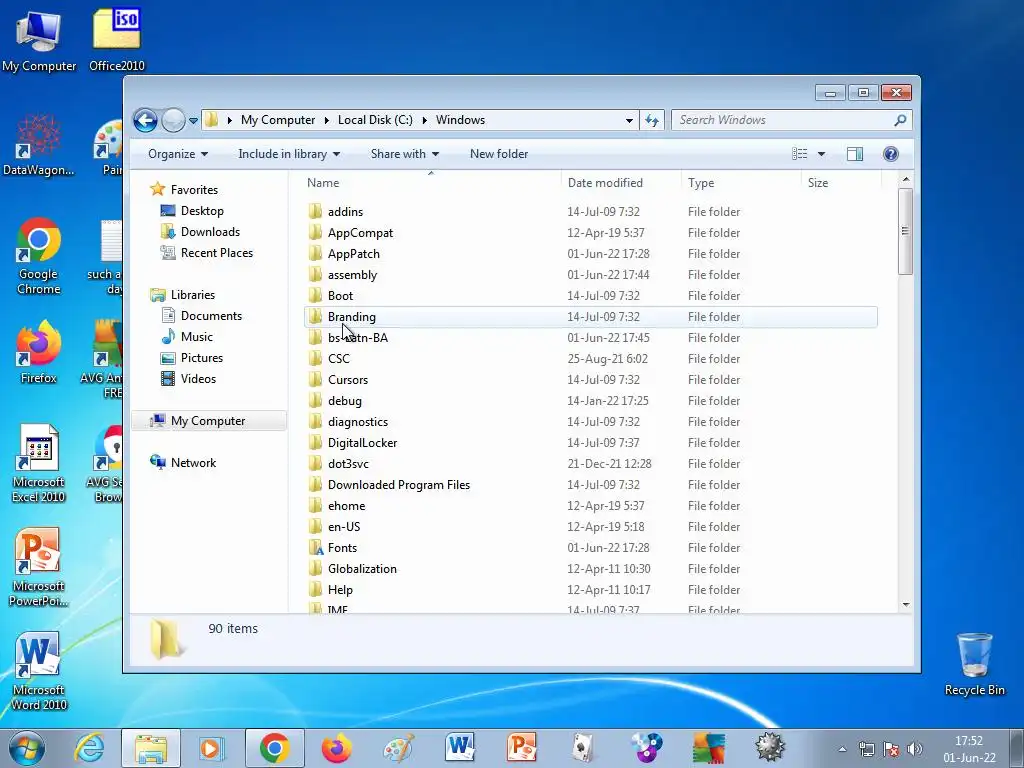Change the view with the views icon
Image resolution: width=1024 pixels, height=768 pixels.
tap(799, 154)
